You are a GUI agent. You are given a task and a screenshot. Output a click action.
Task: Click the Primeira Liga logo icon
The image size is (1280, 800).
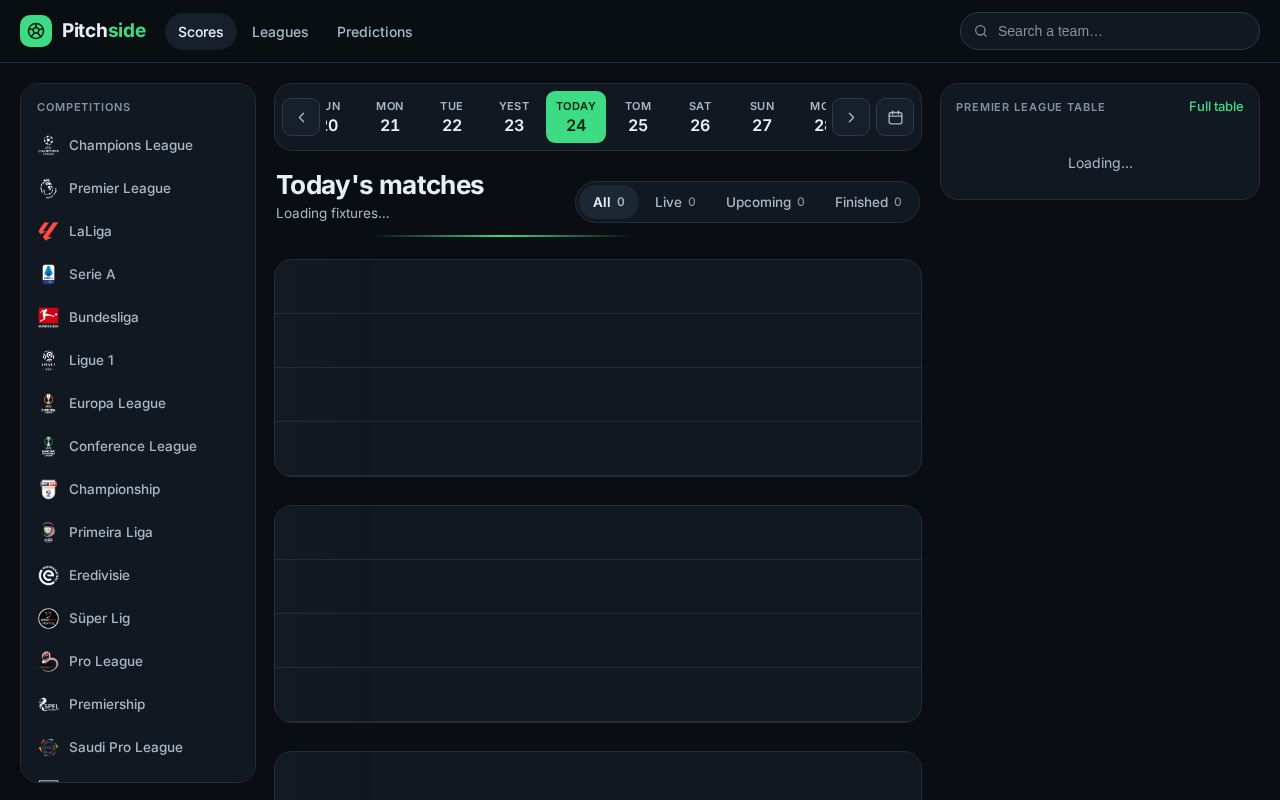coord(48,532)
